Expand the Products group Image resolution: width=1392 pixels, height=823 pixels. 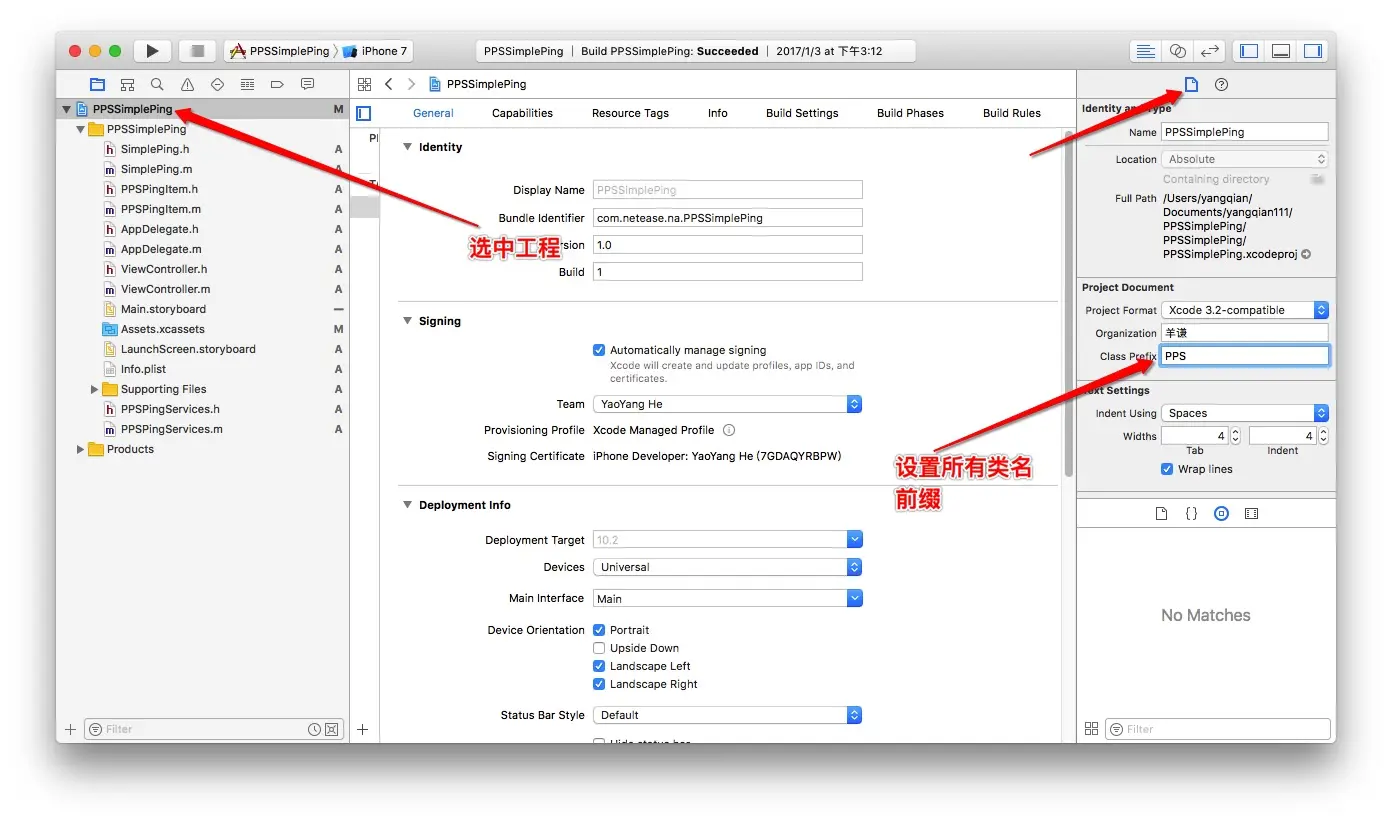[81, 449]
